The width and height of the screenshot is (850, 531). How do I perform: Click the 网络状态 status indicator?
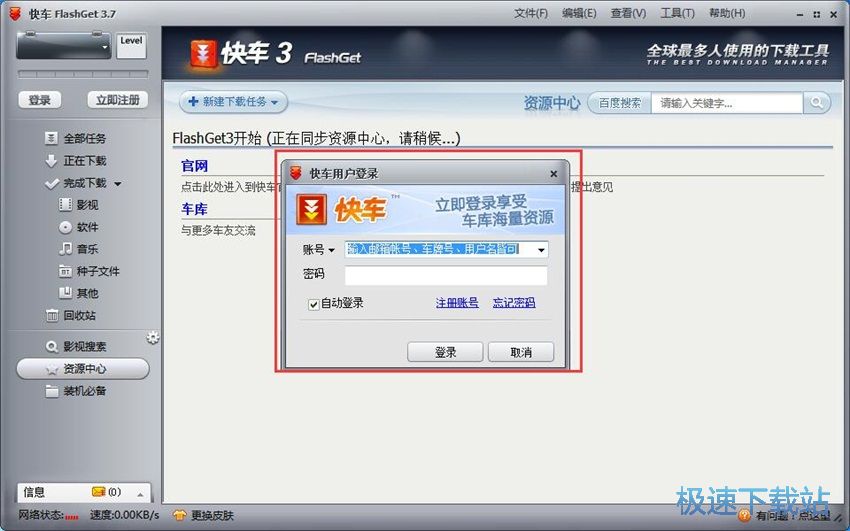[48, 515]
